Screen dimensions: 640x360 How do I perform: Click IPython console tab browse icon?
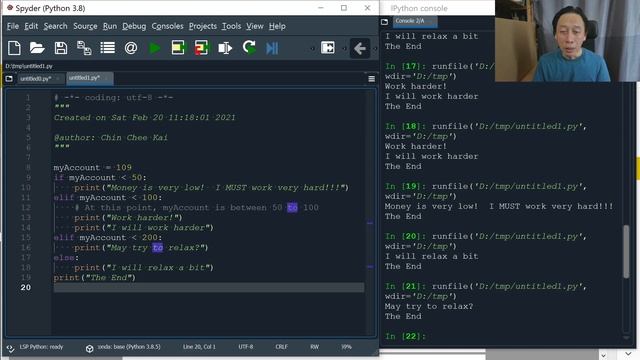(x=384, y=22)
